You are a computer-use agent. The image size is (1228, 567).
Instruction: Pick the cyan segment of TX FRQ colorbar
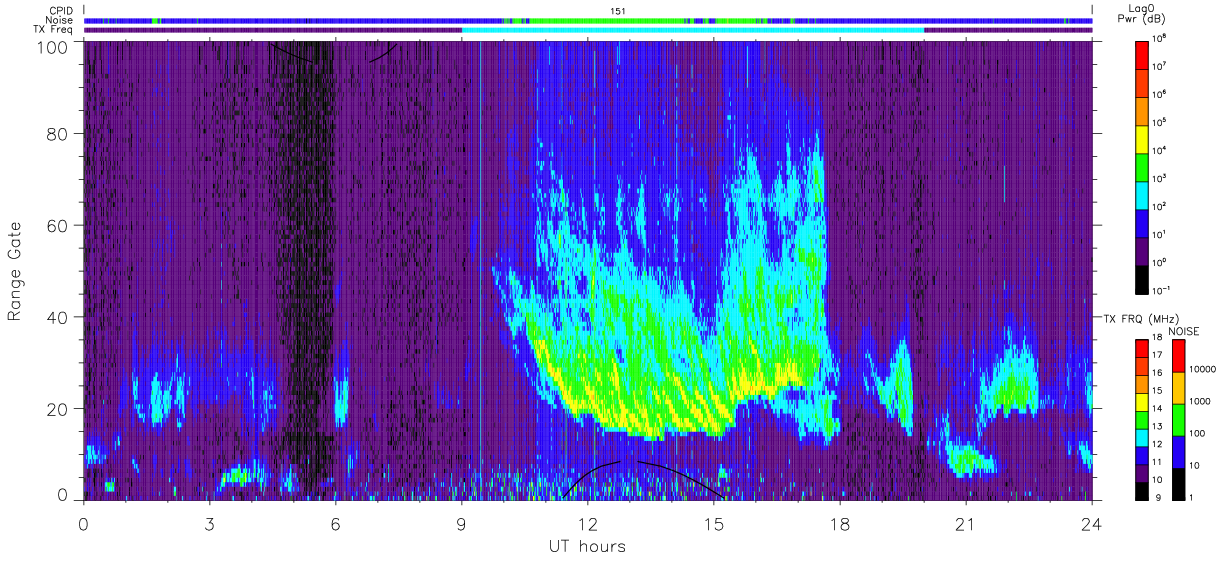1141,438
